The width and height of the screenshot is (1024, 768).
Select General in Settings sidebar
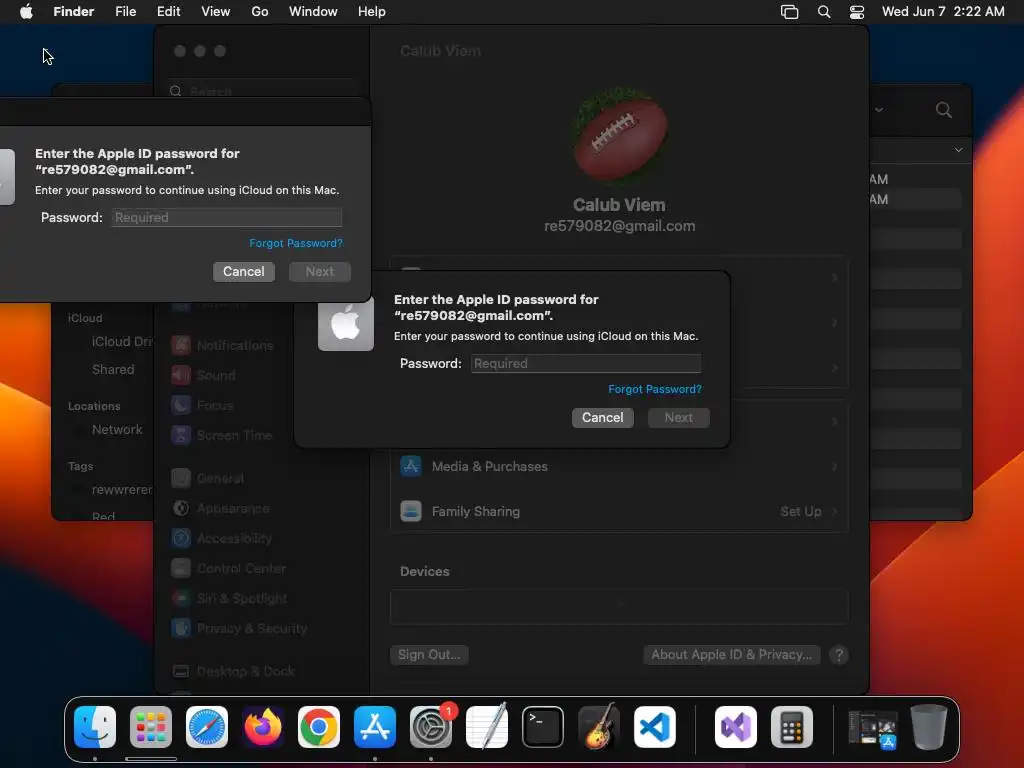[x=207, y=479]
